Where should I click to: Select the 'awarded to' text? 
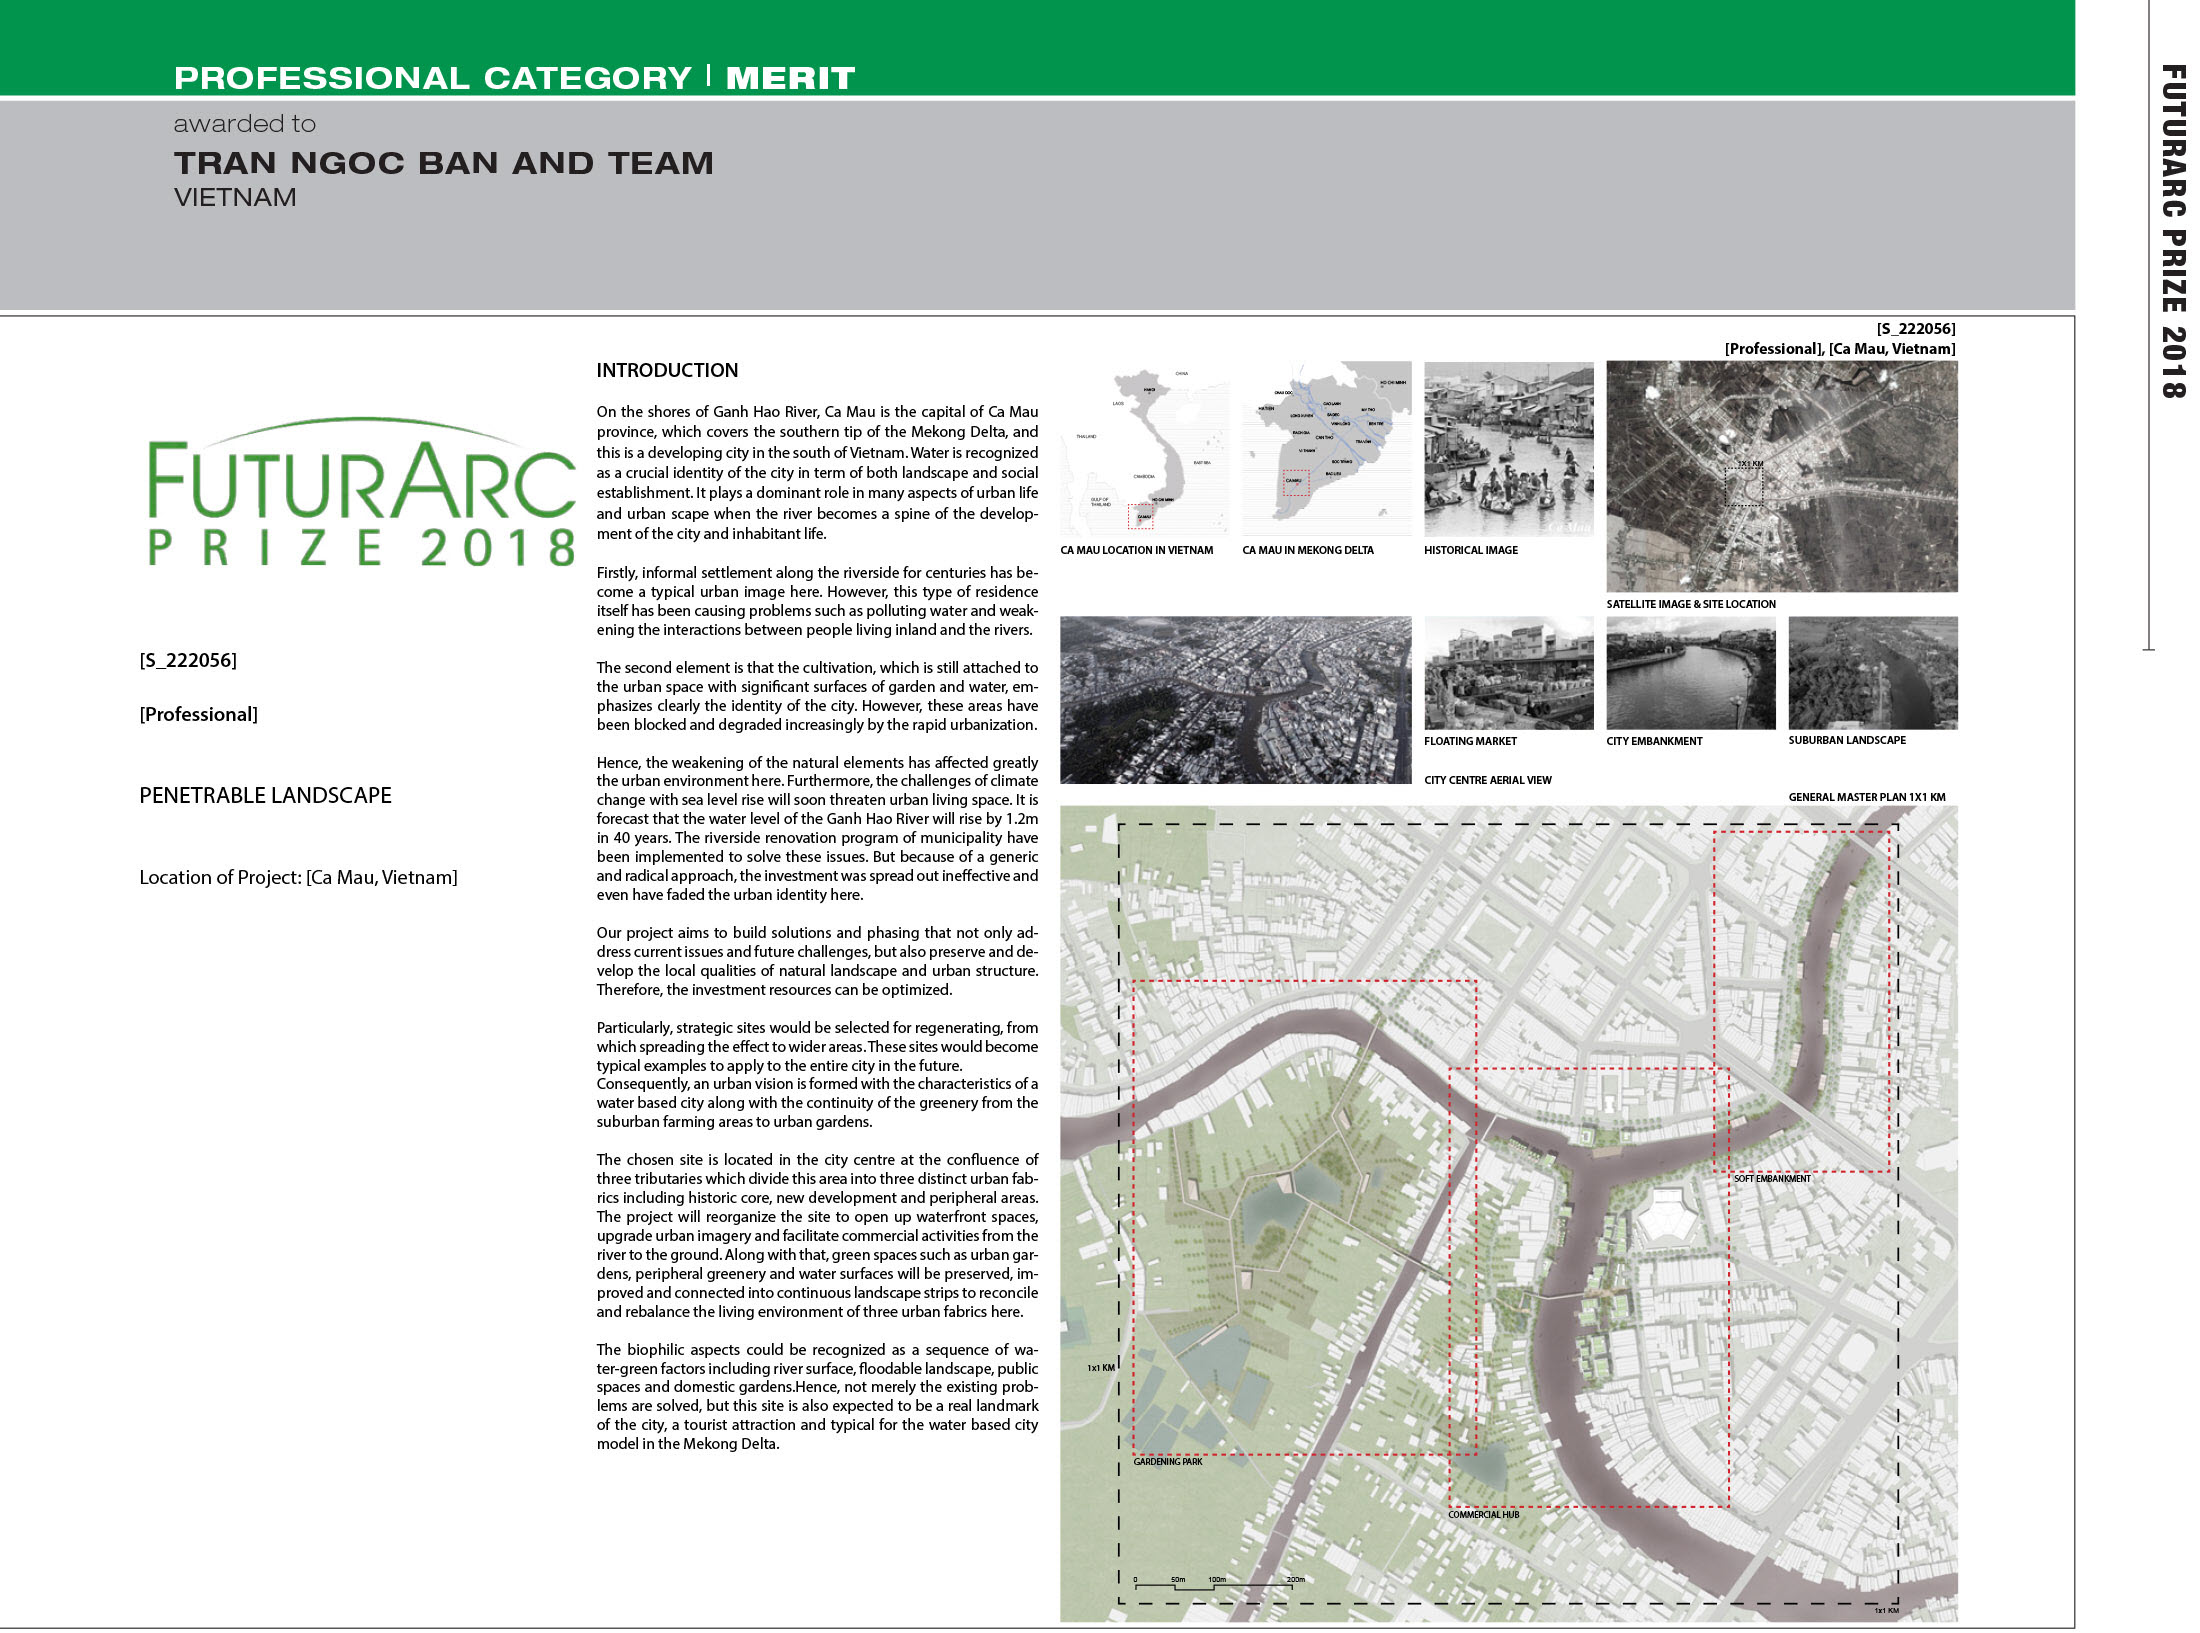click(244, 124)
